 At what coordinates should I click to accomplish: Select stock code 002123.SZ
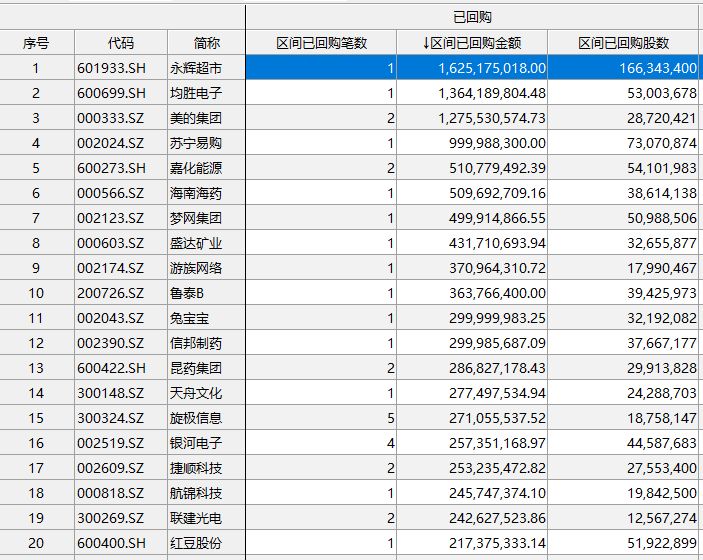tap(111, 218)
